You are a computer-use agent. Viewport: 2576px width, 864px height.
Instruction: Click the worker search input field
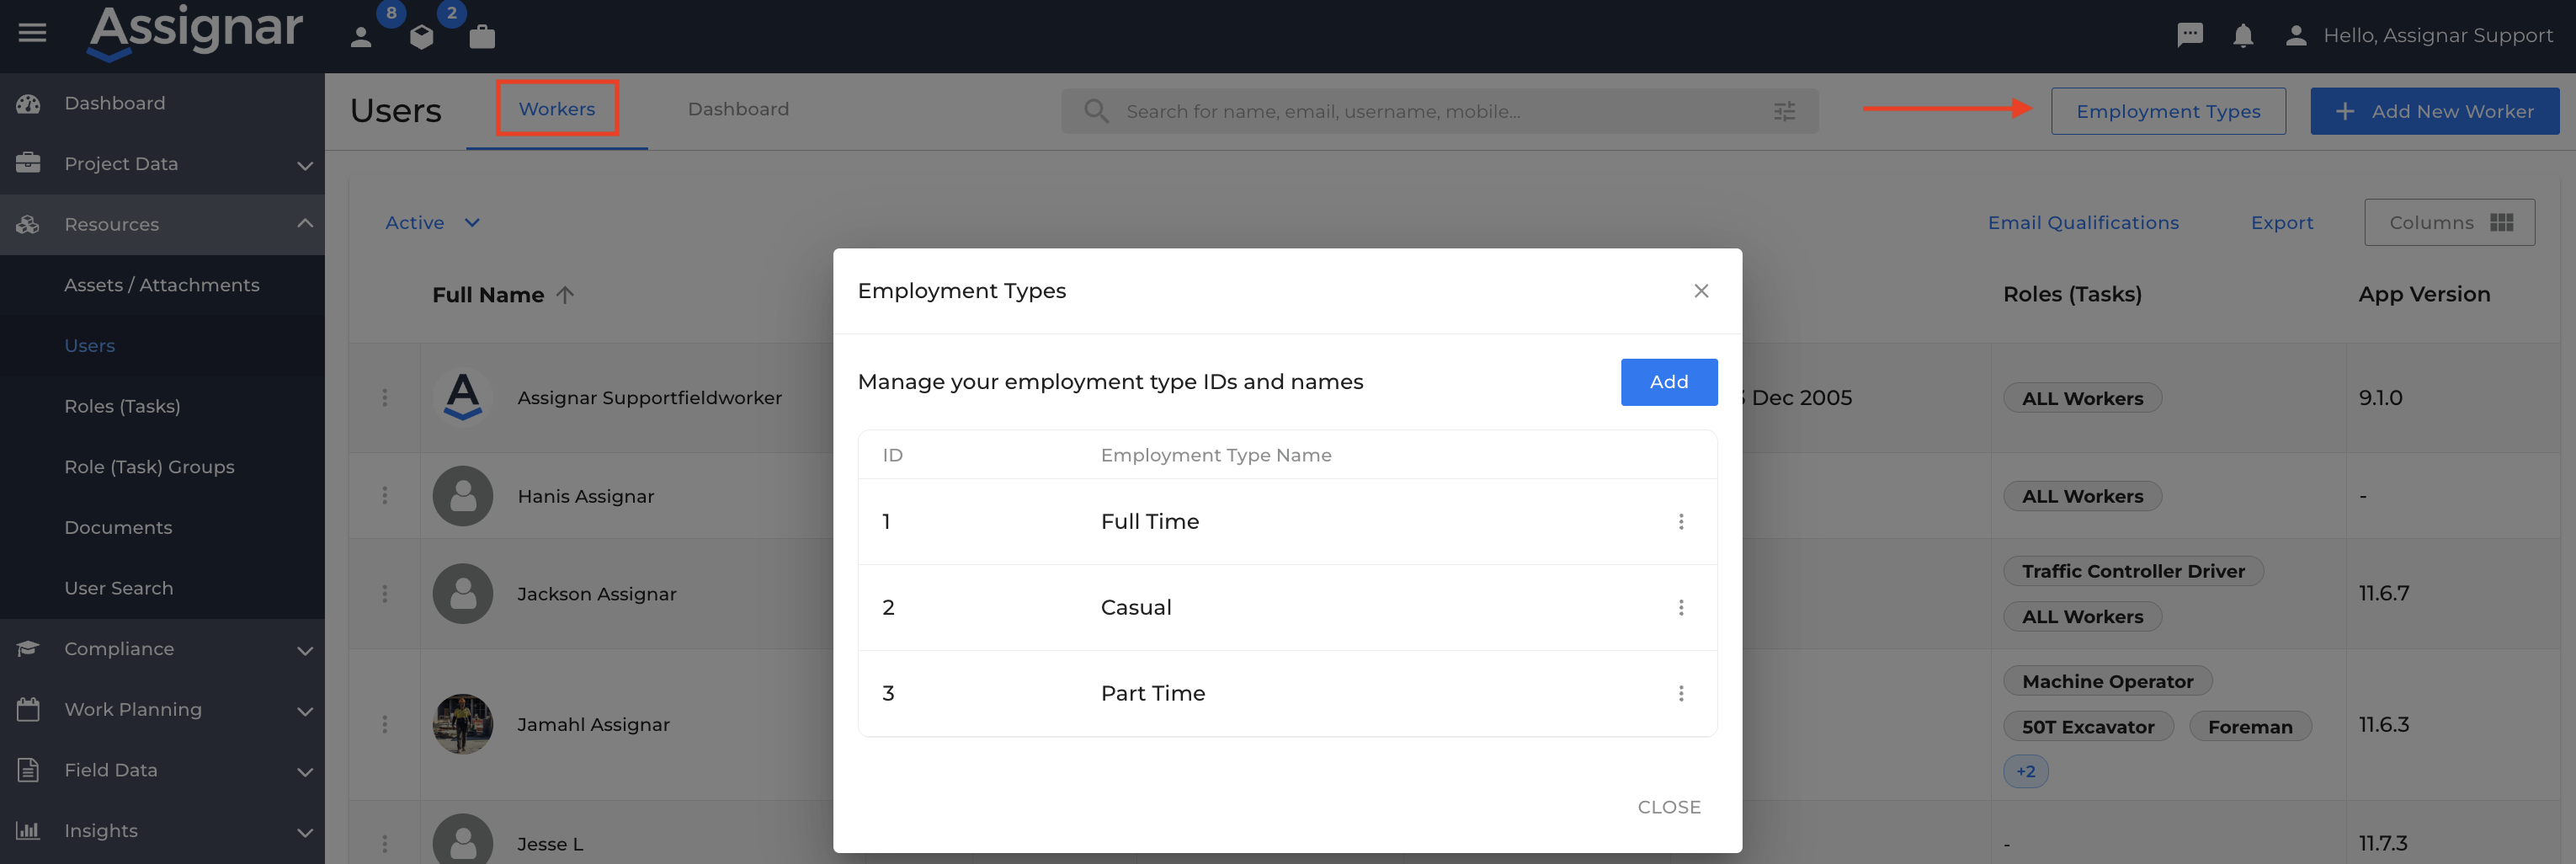point(1439,111)
